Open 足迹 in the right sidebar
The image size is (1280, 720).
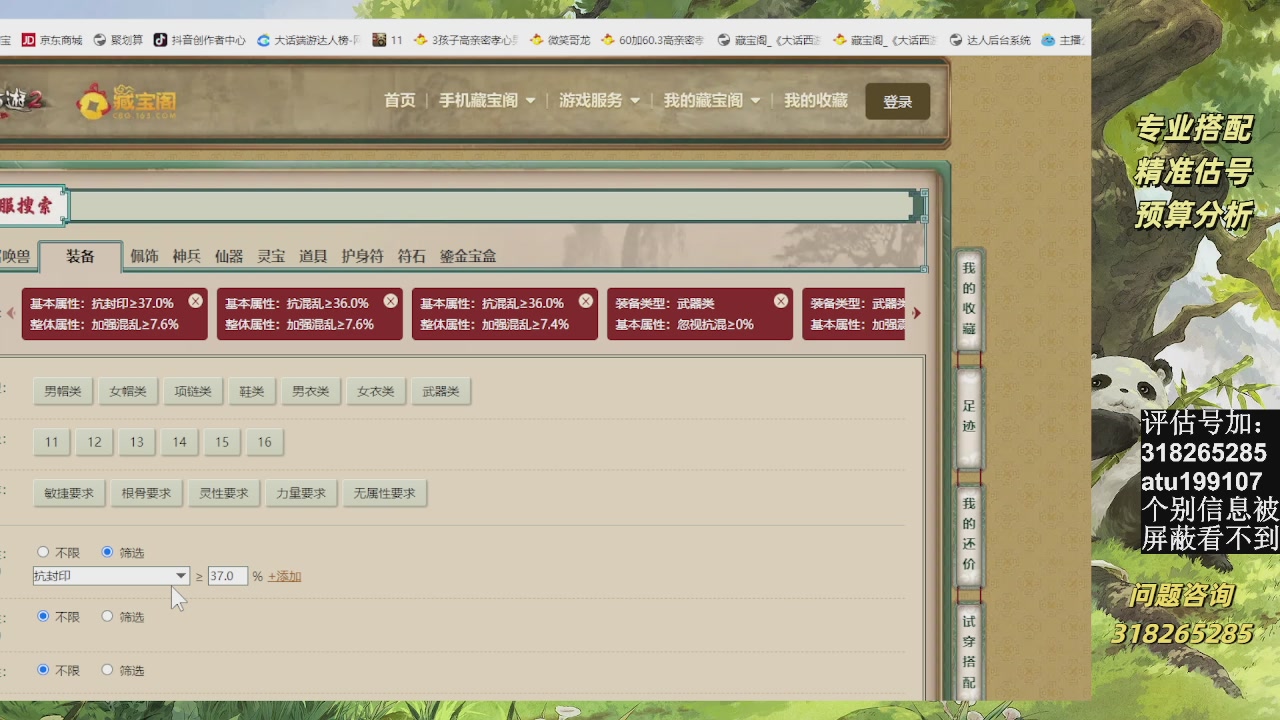click(x=969, y=416)
